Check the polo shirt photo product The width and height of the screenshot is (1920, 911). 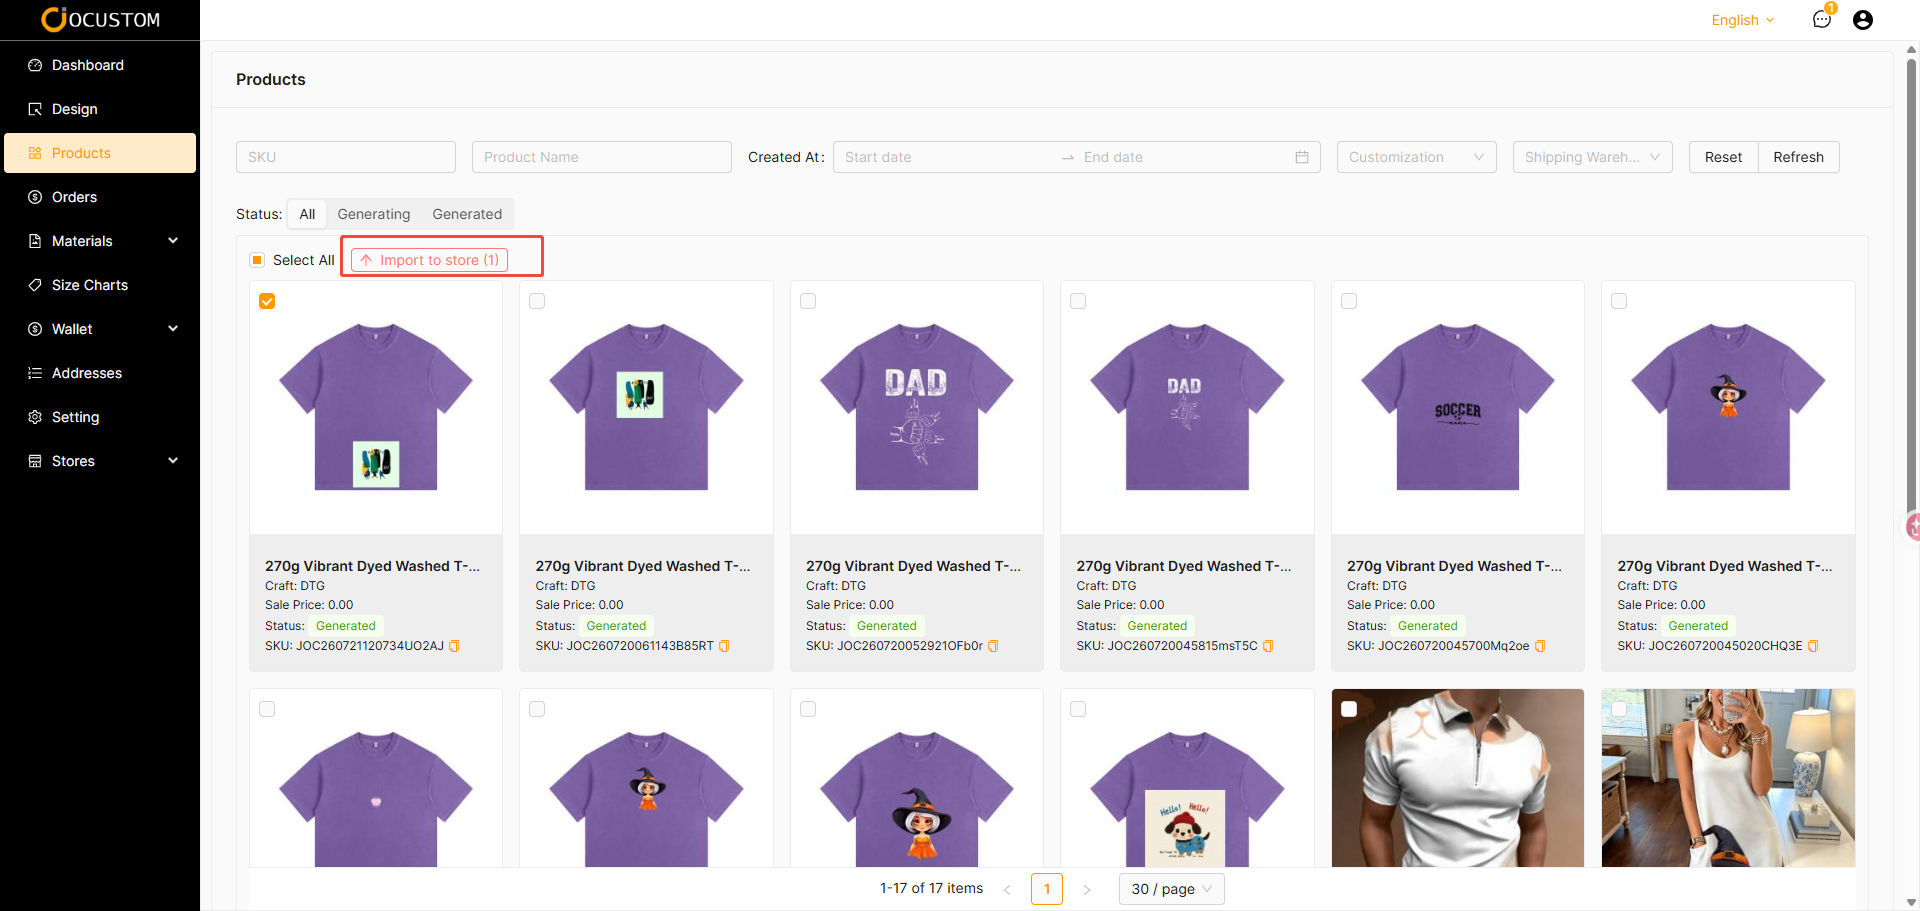click(1349, 709)
